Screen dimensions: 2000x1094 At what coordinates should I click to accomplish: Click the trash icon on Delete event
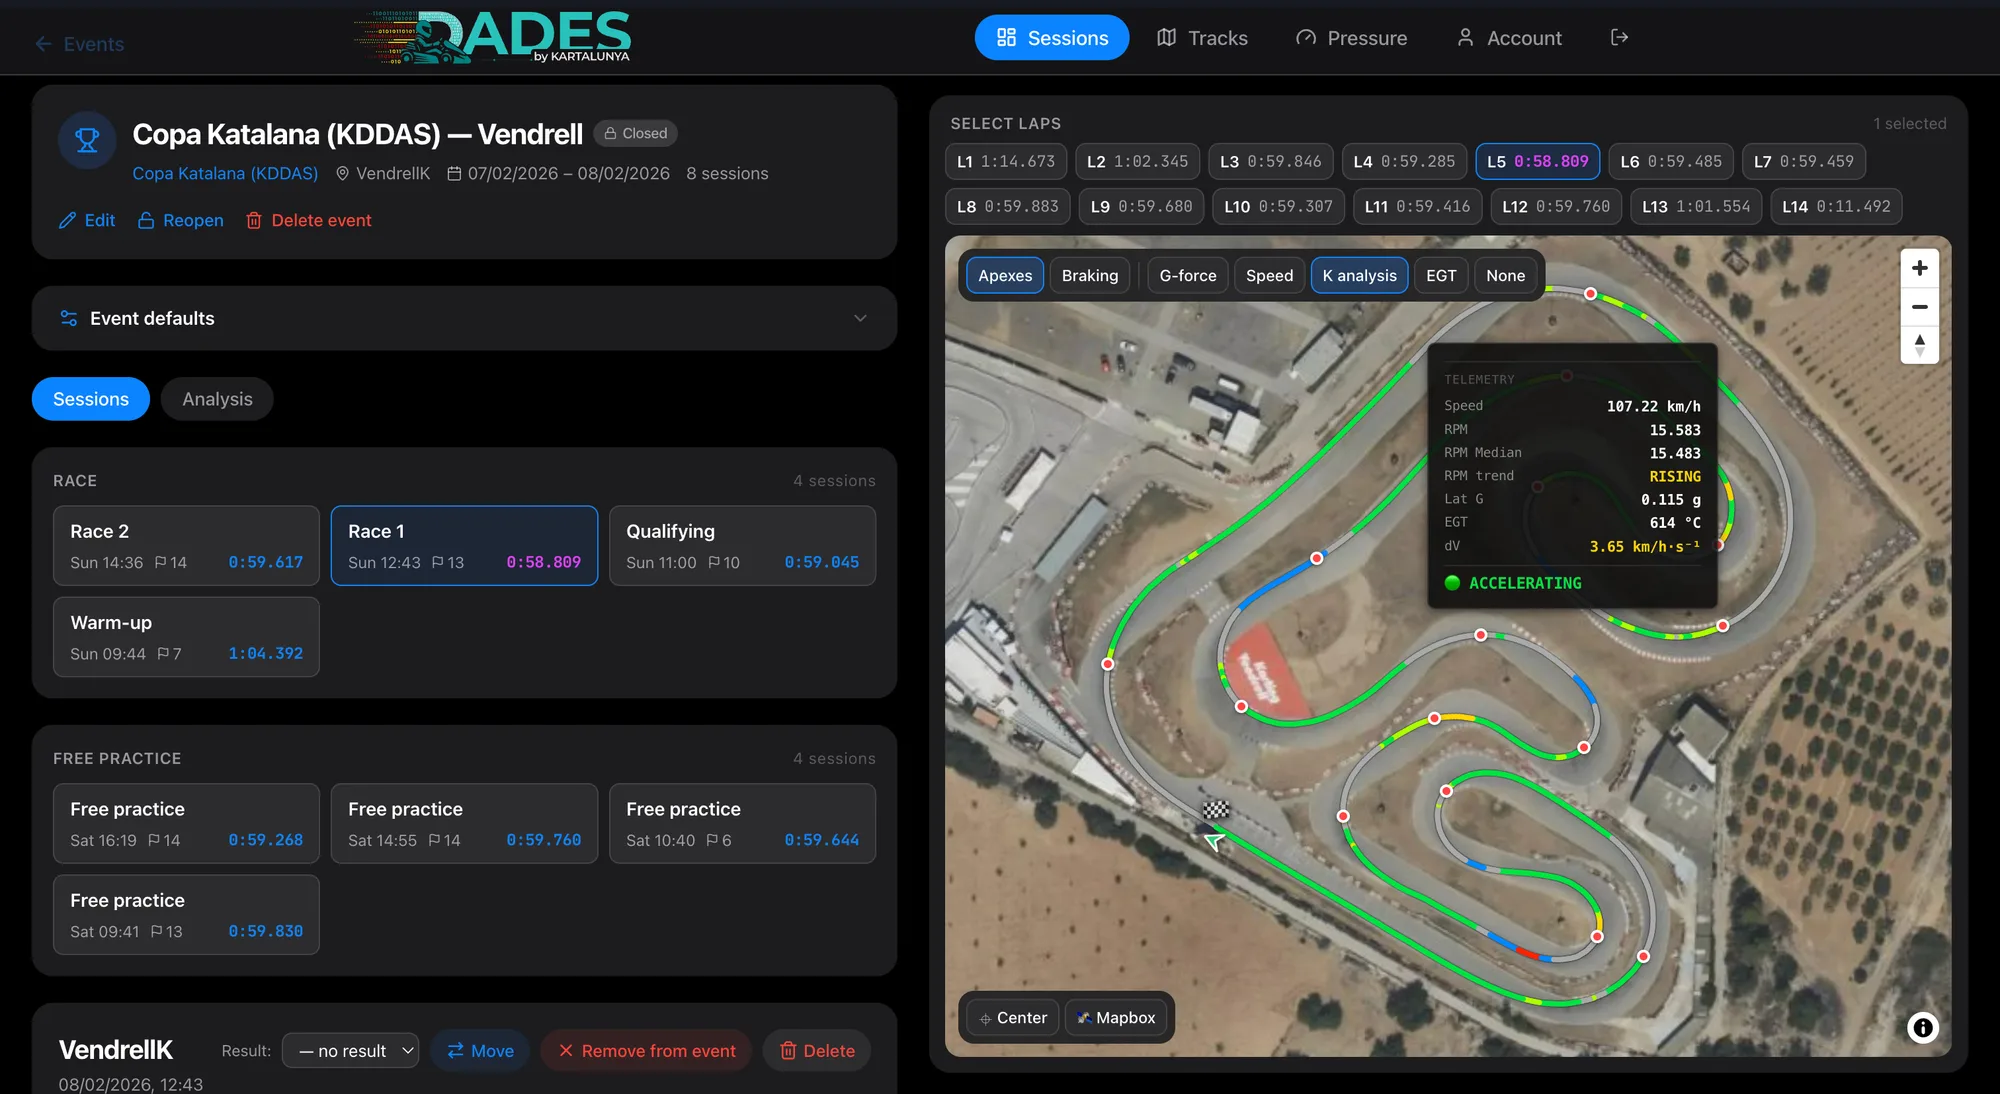click(x=254, y=220)
